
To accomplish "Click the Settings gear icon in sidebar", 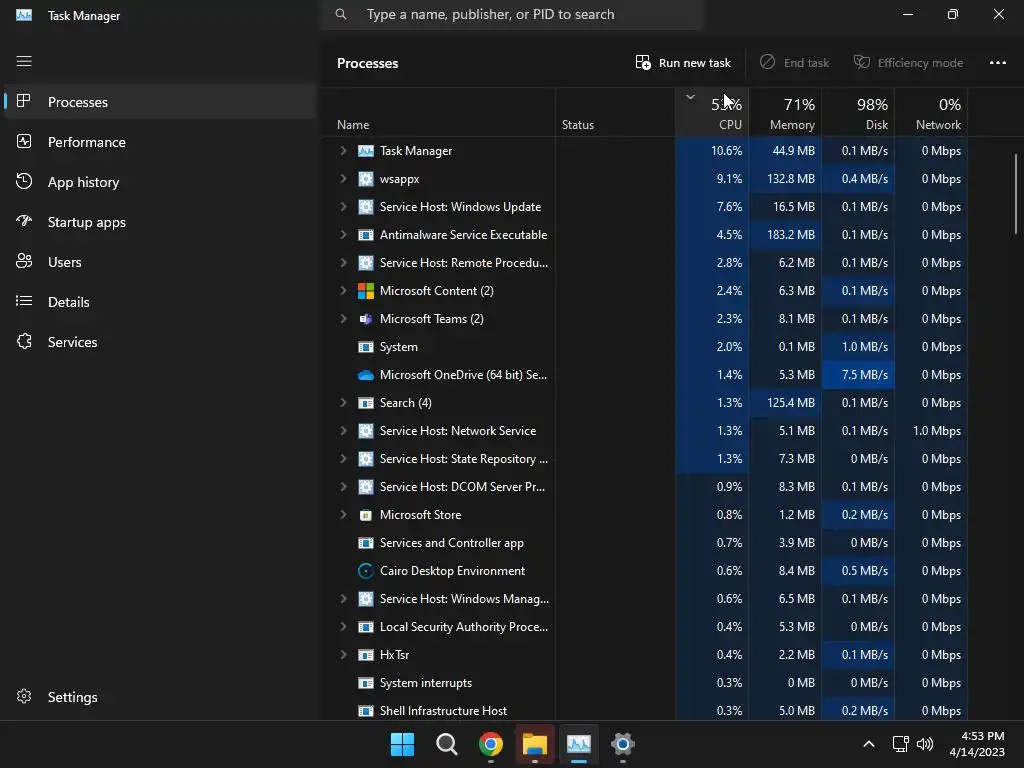I will click(x=24, y=696).
